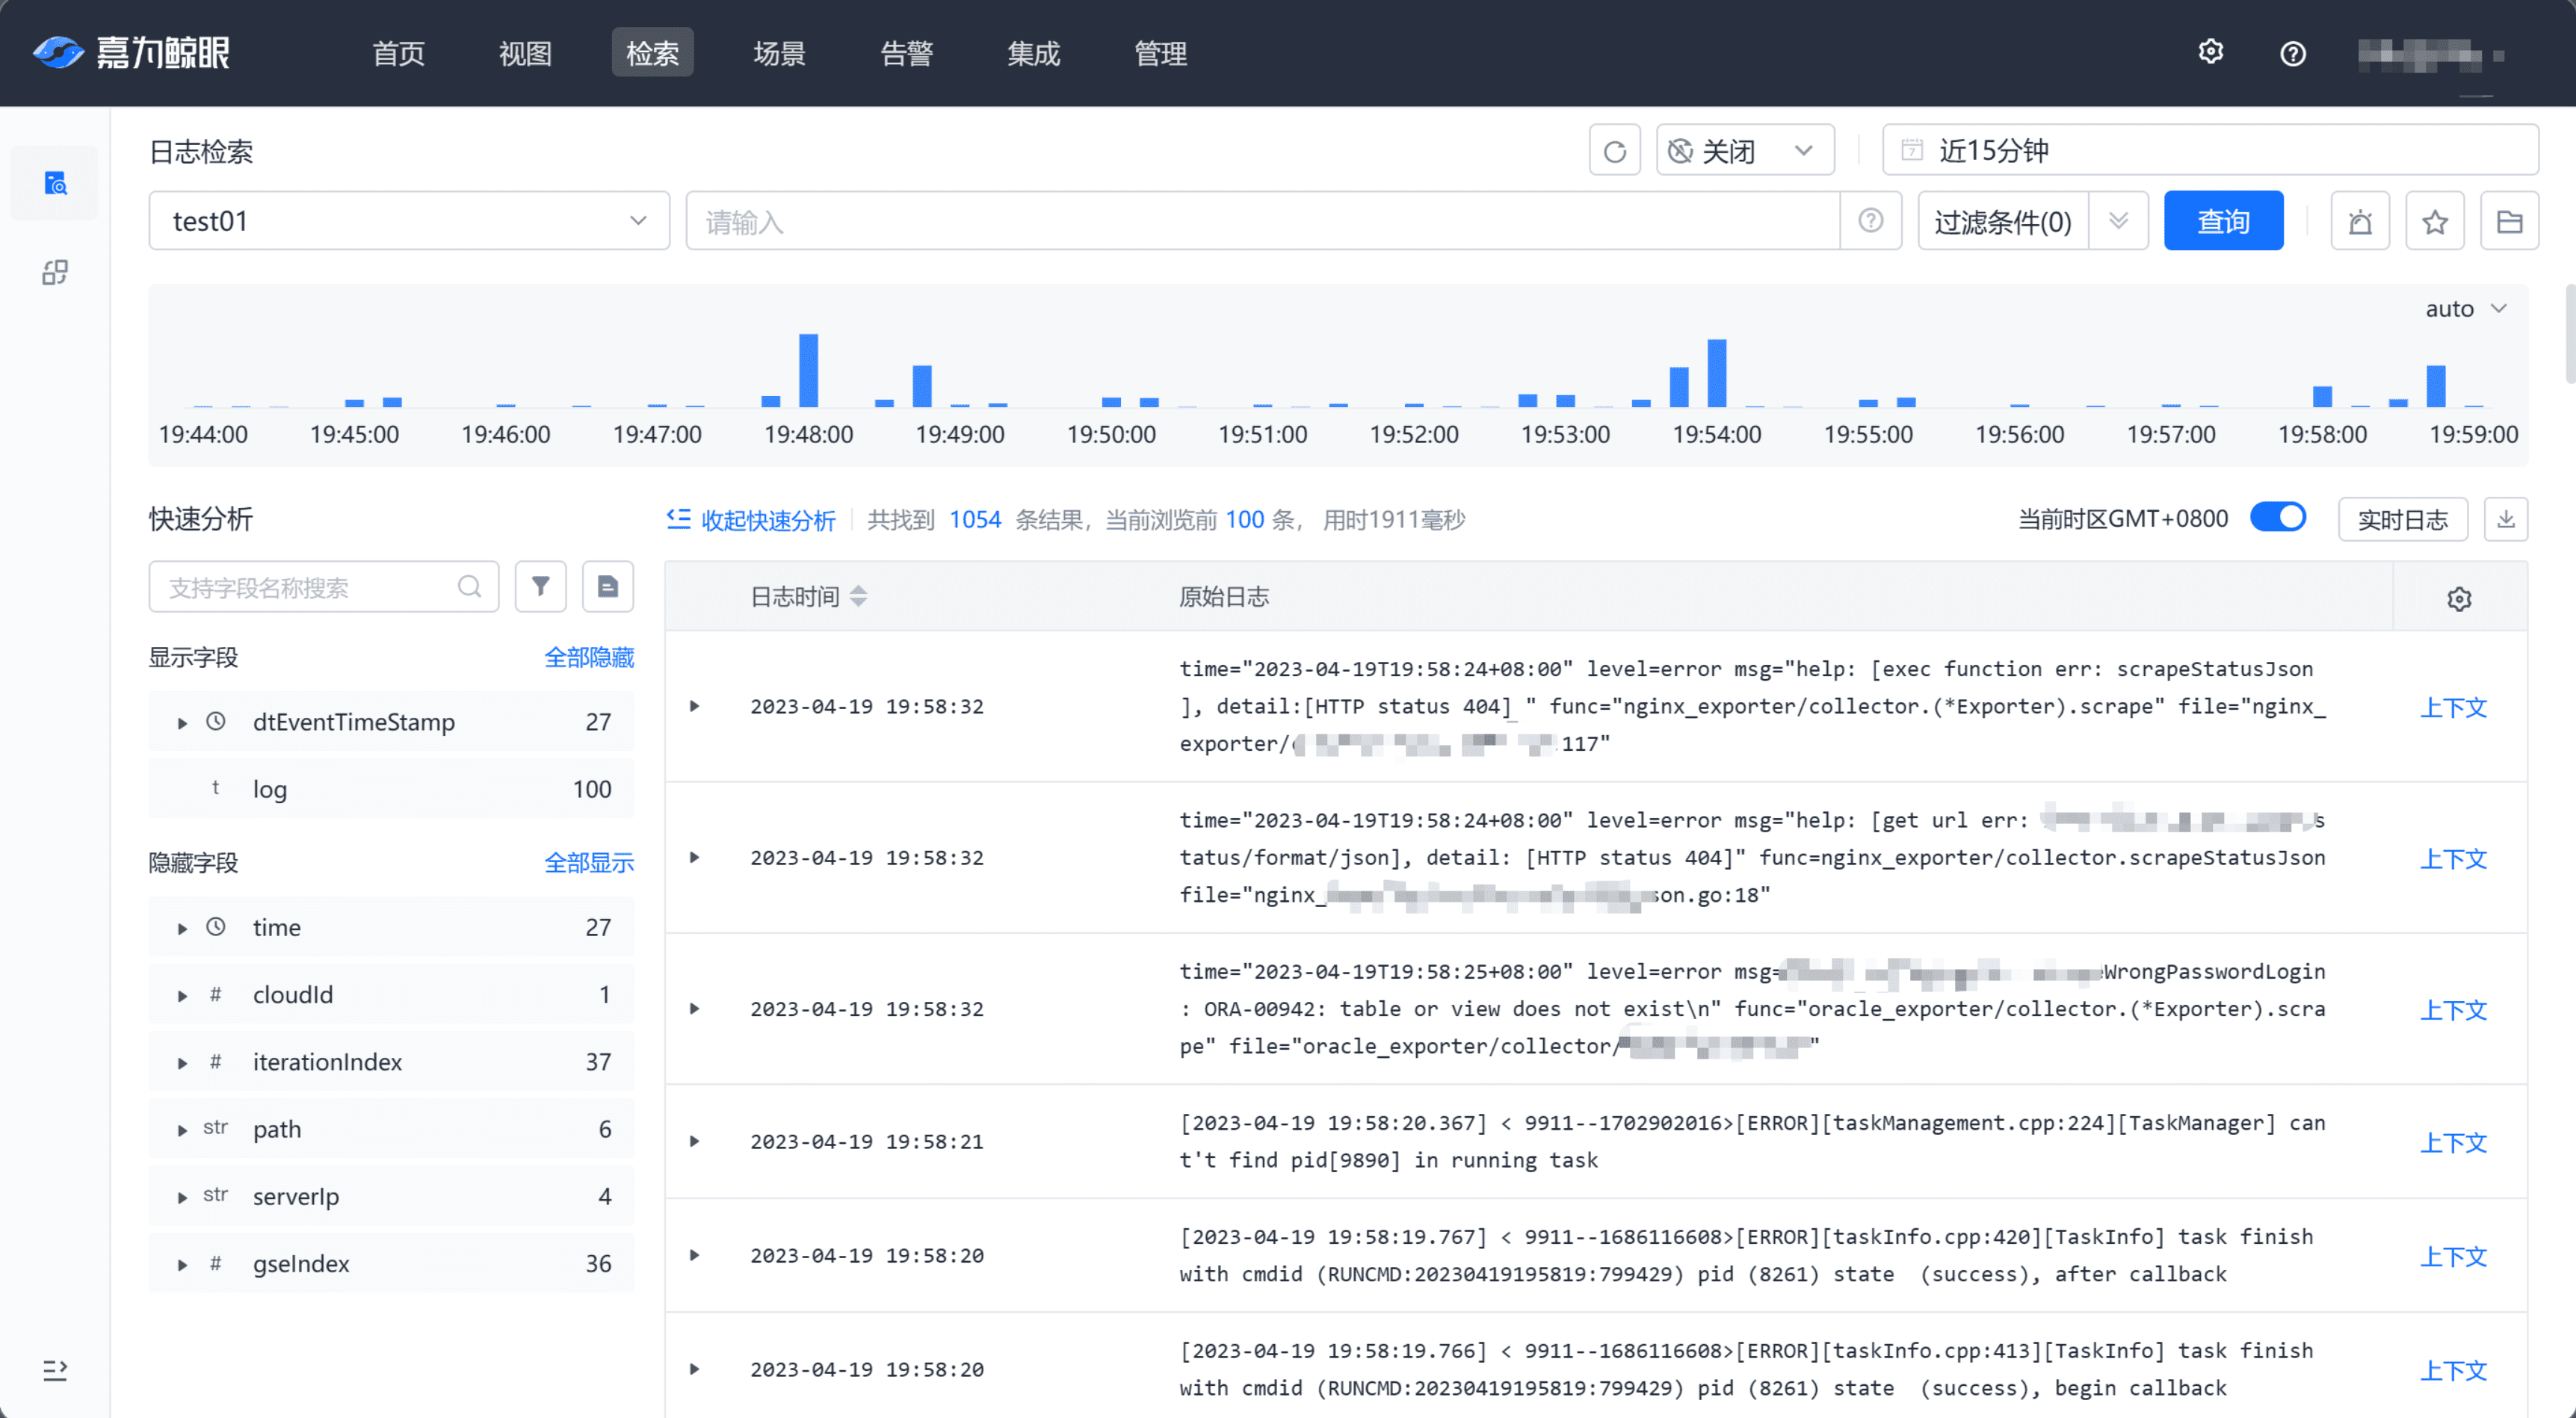Click the table/document icon beside filter
Image resolution: width=2576 pixels, height=1418 pixels.
[608, 585]
